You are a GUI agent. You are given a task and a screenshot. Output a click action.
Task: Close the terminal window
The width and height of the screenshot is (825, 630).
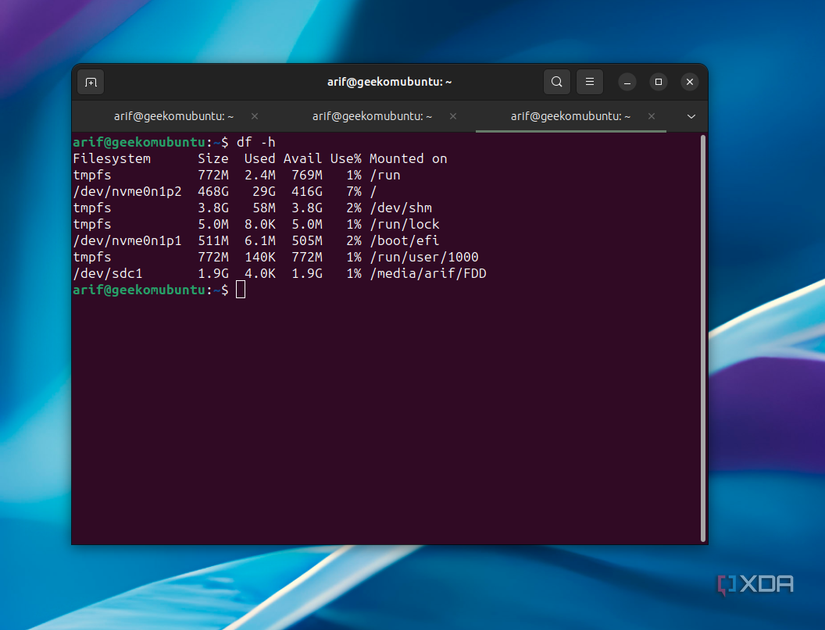click(x=690, y=82)
